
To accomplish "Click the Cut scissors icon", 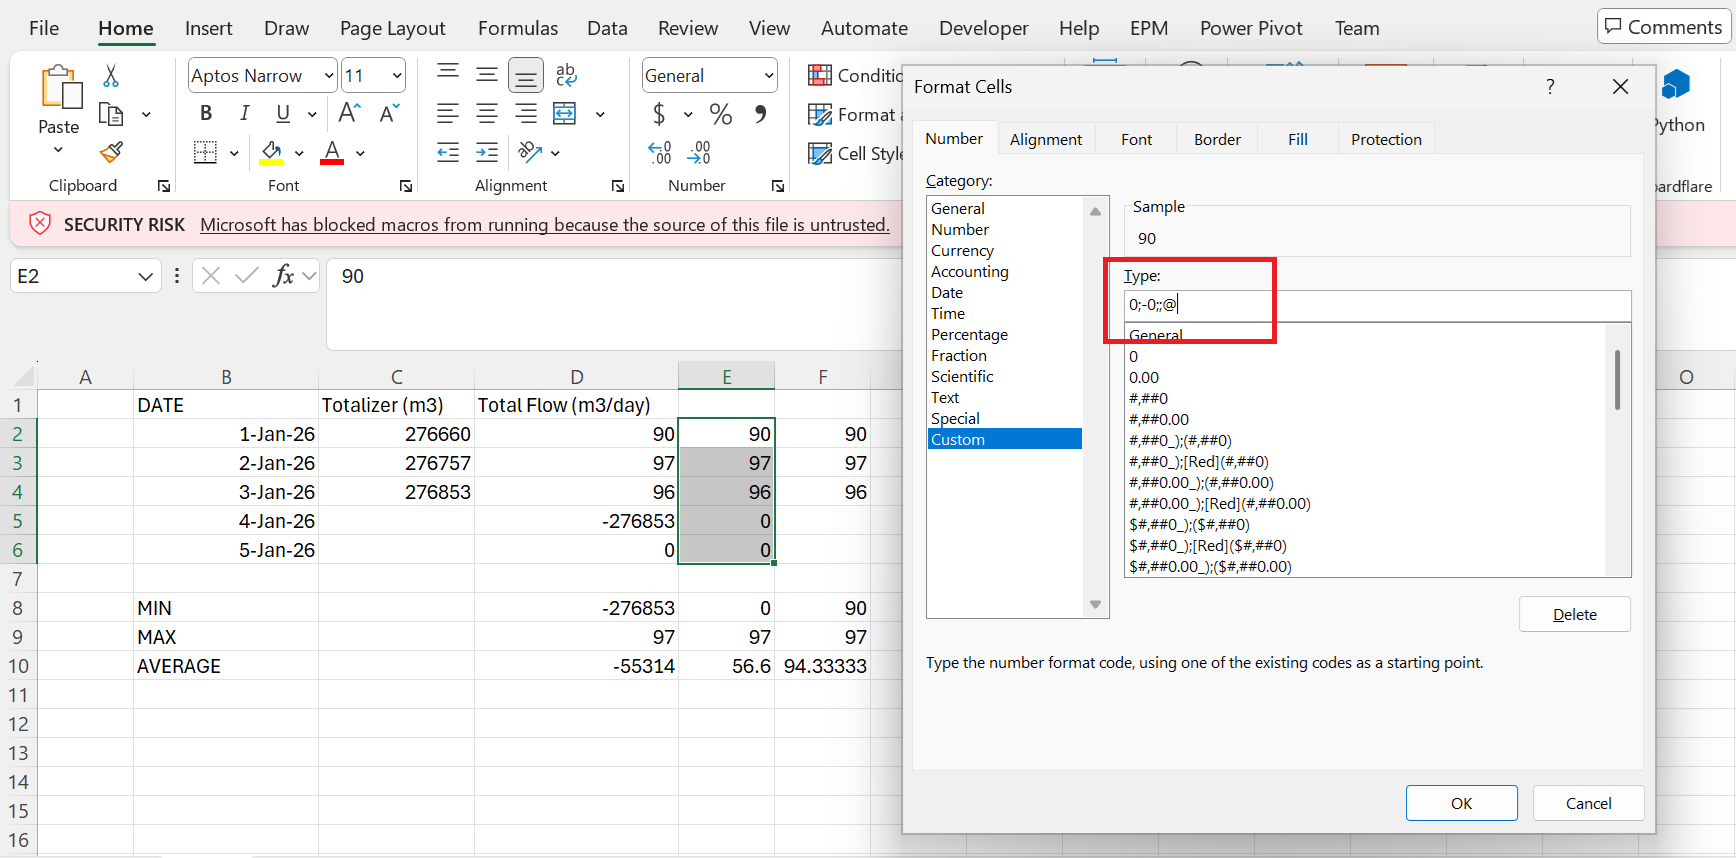I will click(x=111, y=76).
